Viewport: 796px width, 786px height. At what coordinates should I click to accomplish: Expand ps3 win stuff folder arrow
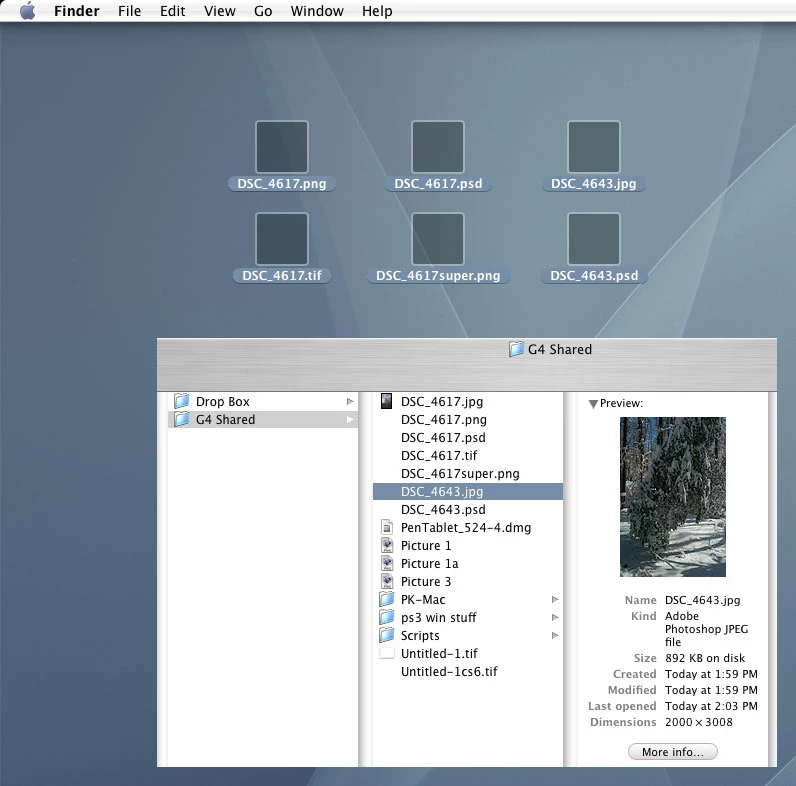[x=555, y=617]
